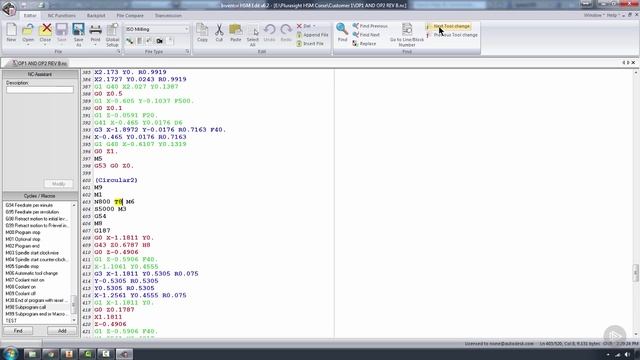Select the OP1 AND OP2 REV B document tab
Viewport: 640px width, 360px height.
click(x=39, y=63)
